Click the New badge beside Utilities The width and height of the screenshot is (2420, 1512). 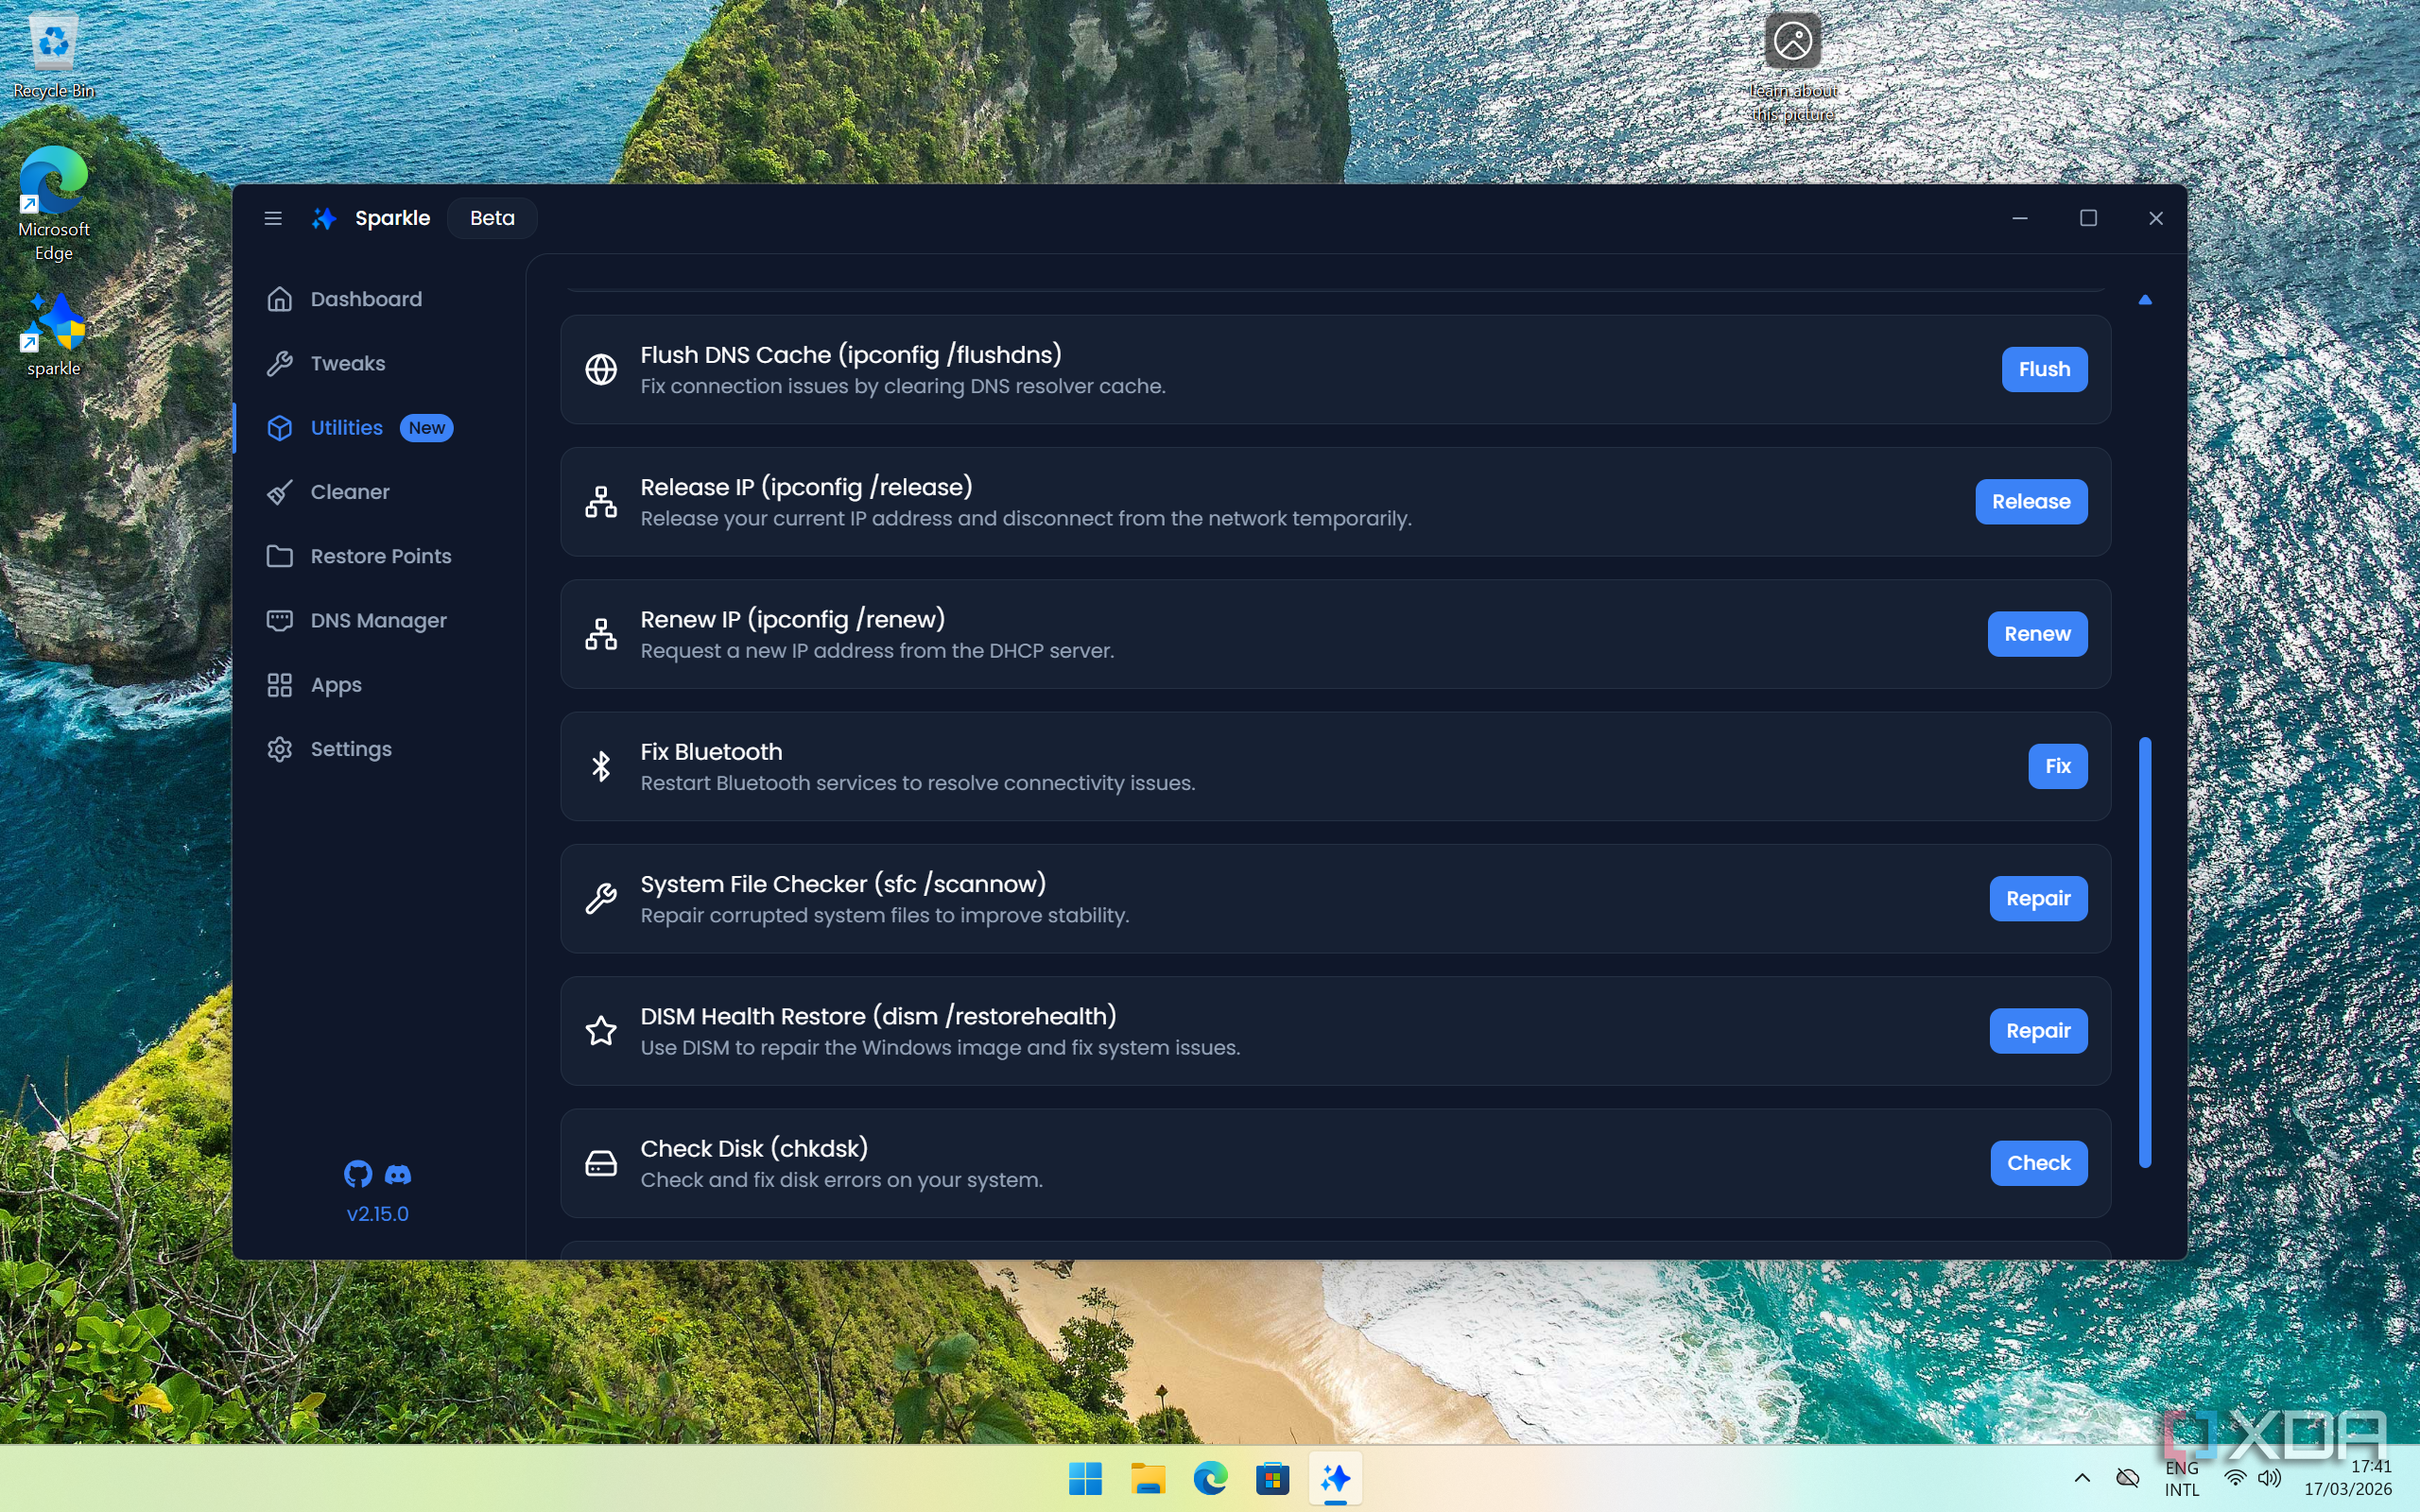click(x=427, y=428)
